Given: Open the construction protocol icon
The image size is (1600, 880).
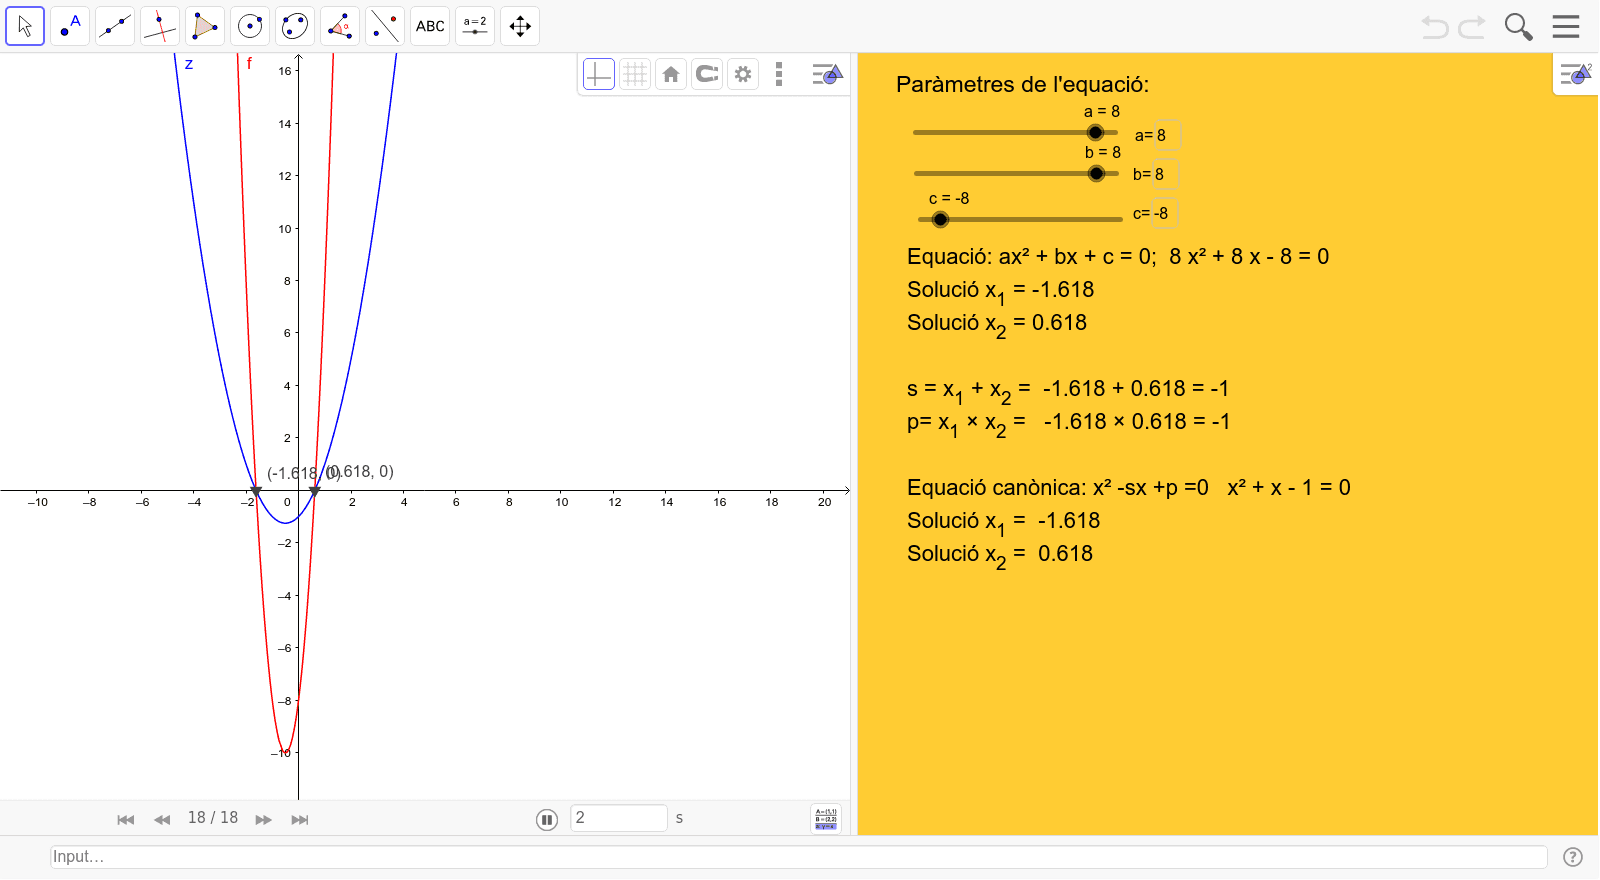Looking at the screenshot, I should (826, 819).
